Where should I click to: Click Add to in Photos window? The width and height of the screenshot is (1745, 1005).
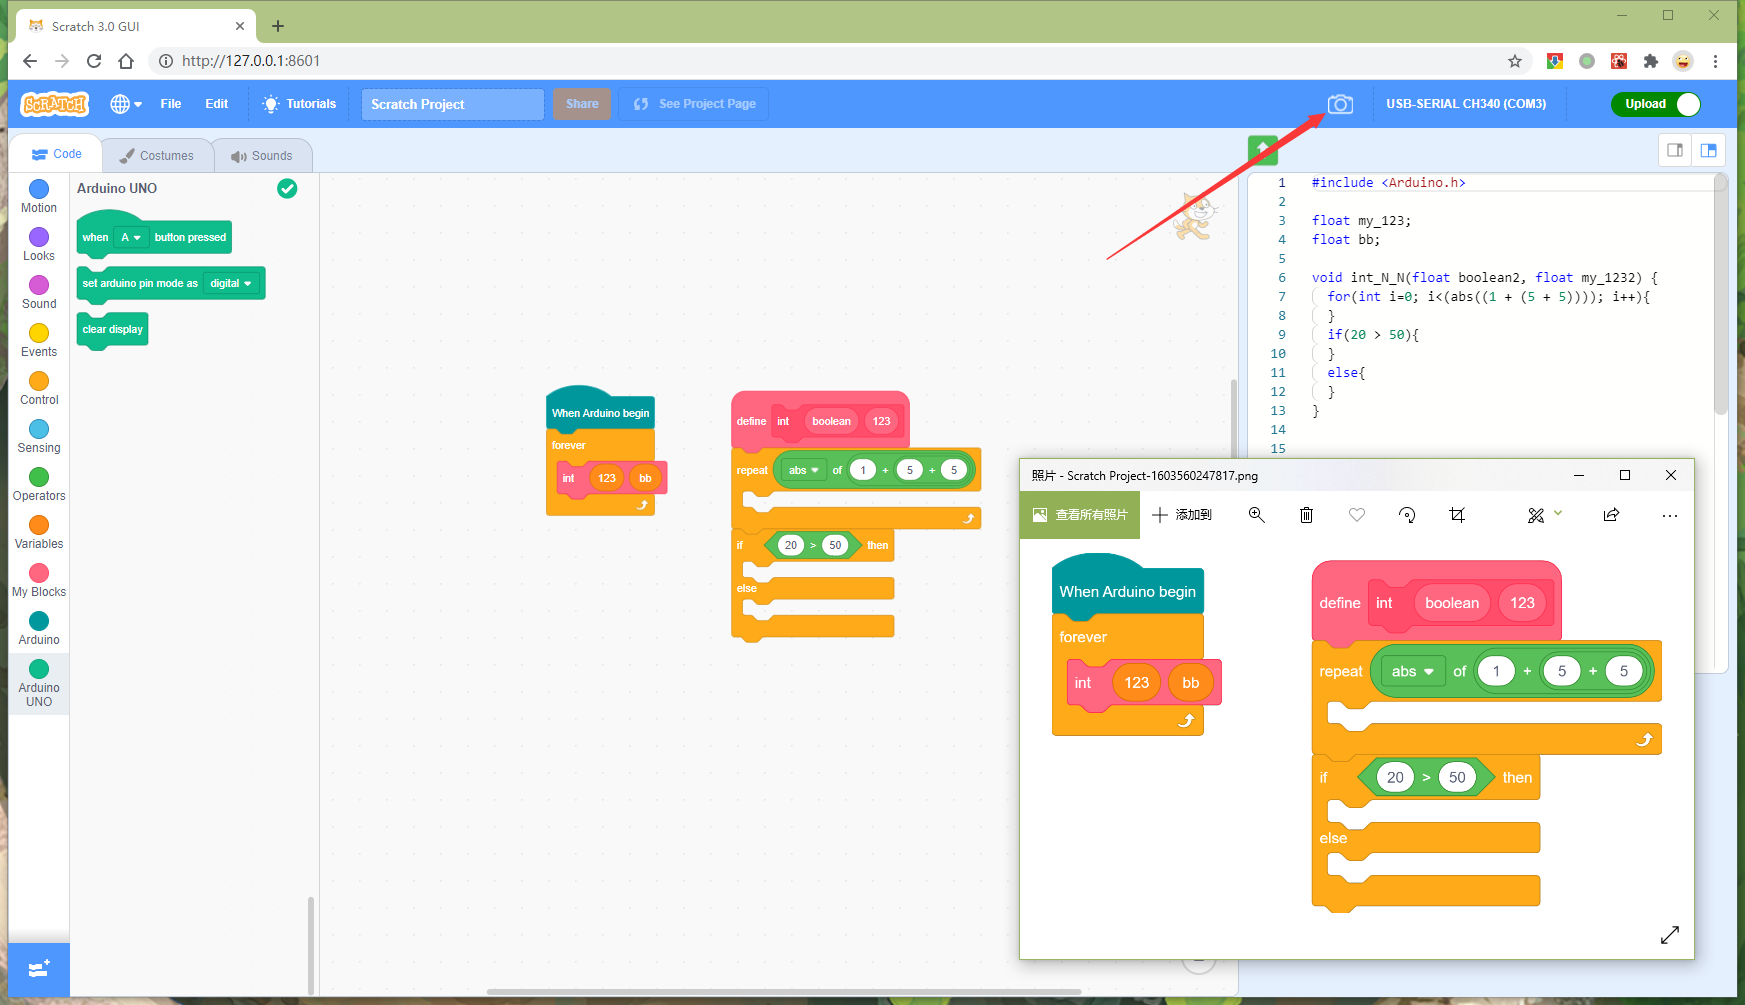point(1182,515)
